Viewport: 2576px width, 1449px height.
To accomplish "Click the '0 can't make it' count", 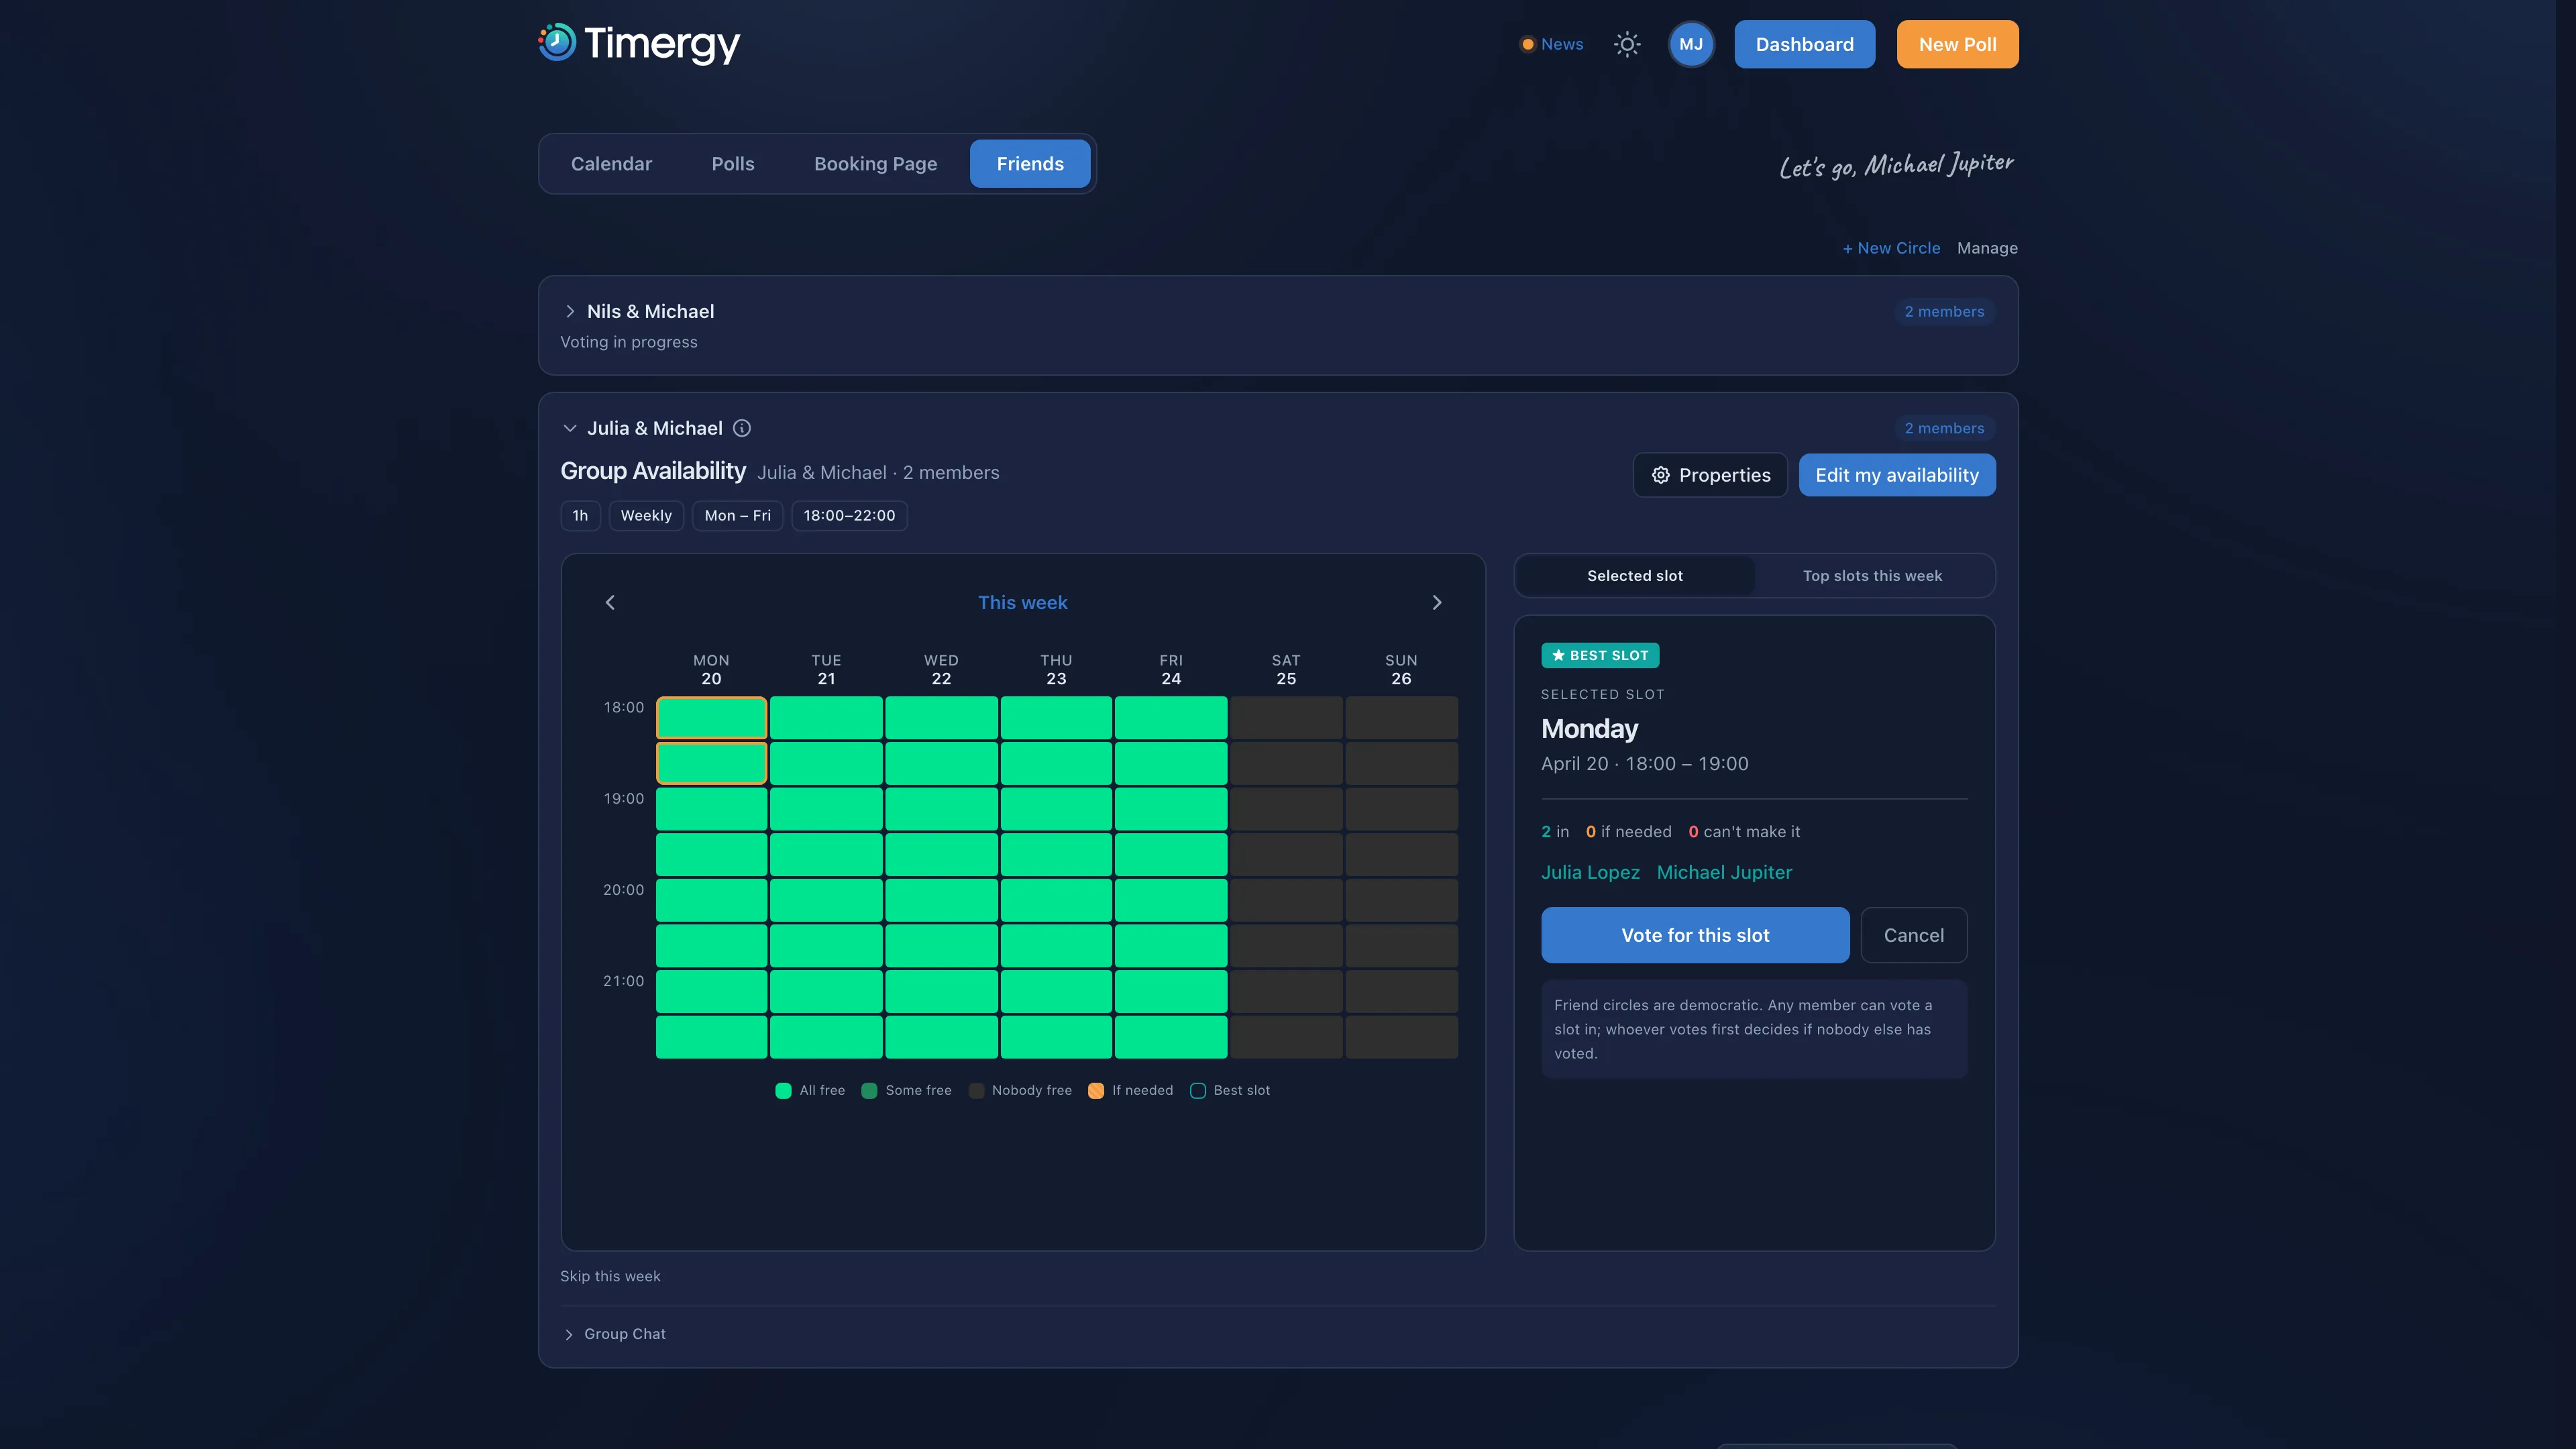I will coord(1744,832).
